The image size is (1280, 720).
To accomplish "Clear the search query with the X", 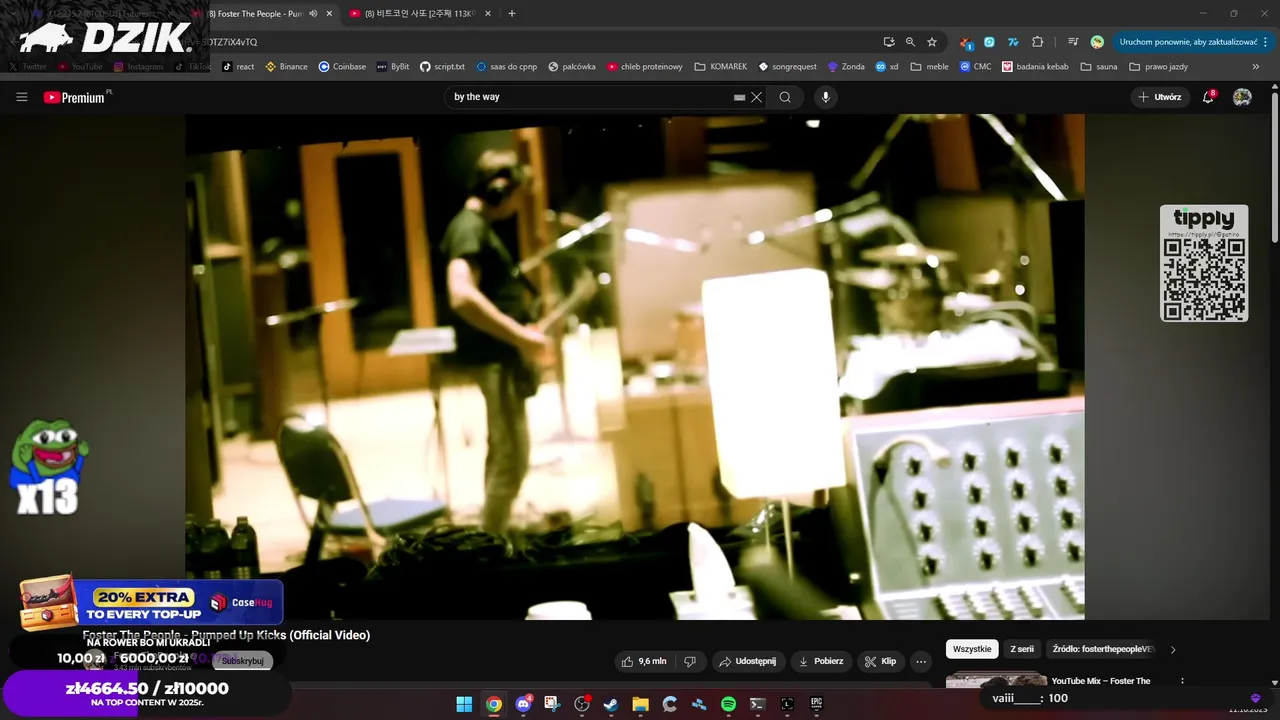I will tap(757, 97).
